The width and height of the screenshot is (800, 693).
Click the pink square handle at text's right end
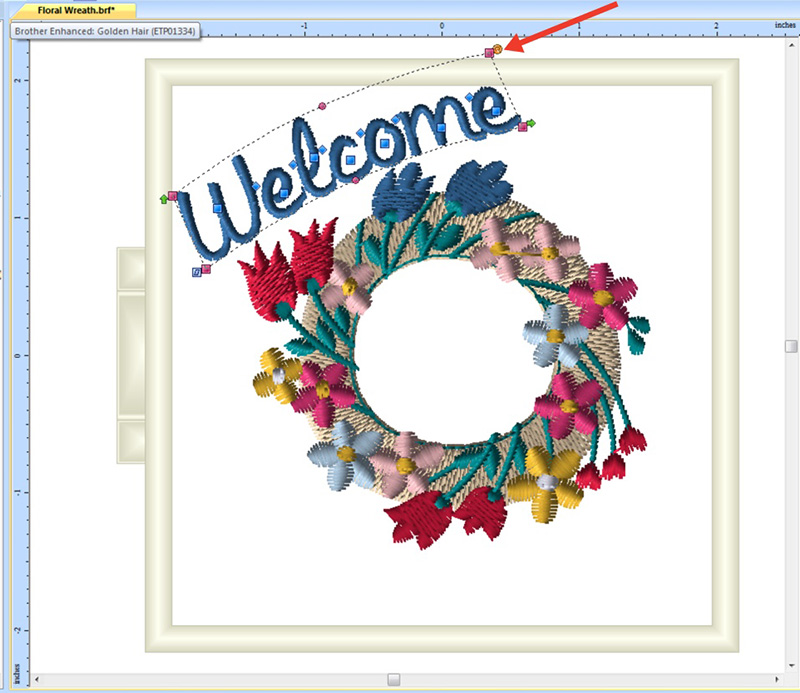click(522, 126)
